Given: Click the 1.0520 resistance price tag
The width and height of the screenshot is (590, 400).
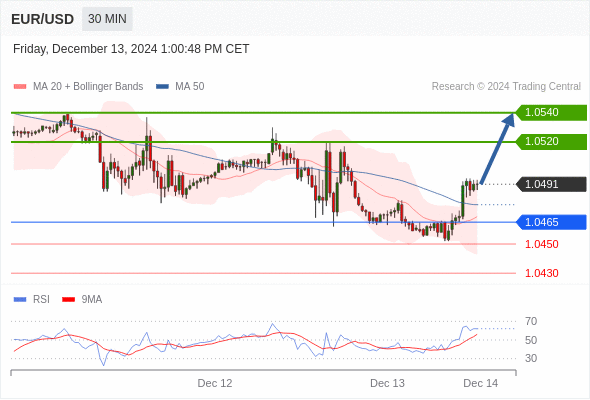Looking at the screenshot, I should click(551, 141).
